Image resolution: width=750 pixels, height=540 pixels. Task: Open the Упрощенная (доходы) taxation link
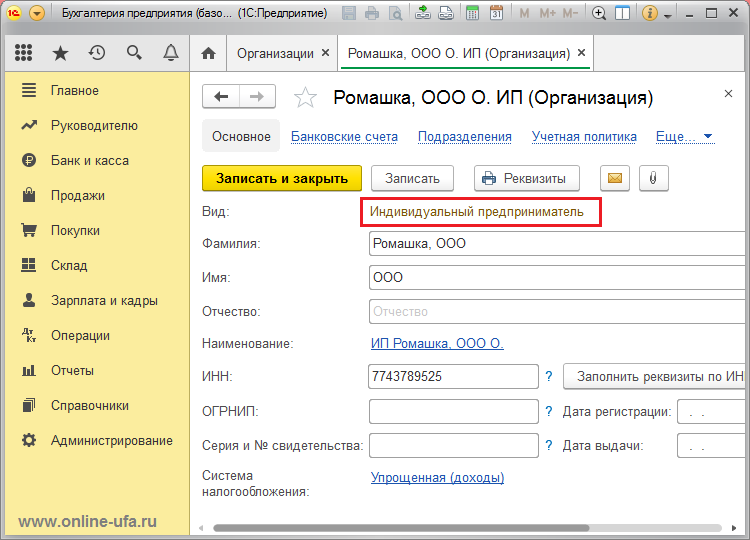pos(437,477)
